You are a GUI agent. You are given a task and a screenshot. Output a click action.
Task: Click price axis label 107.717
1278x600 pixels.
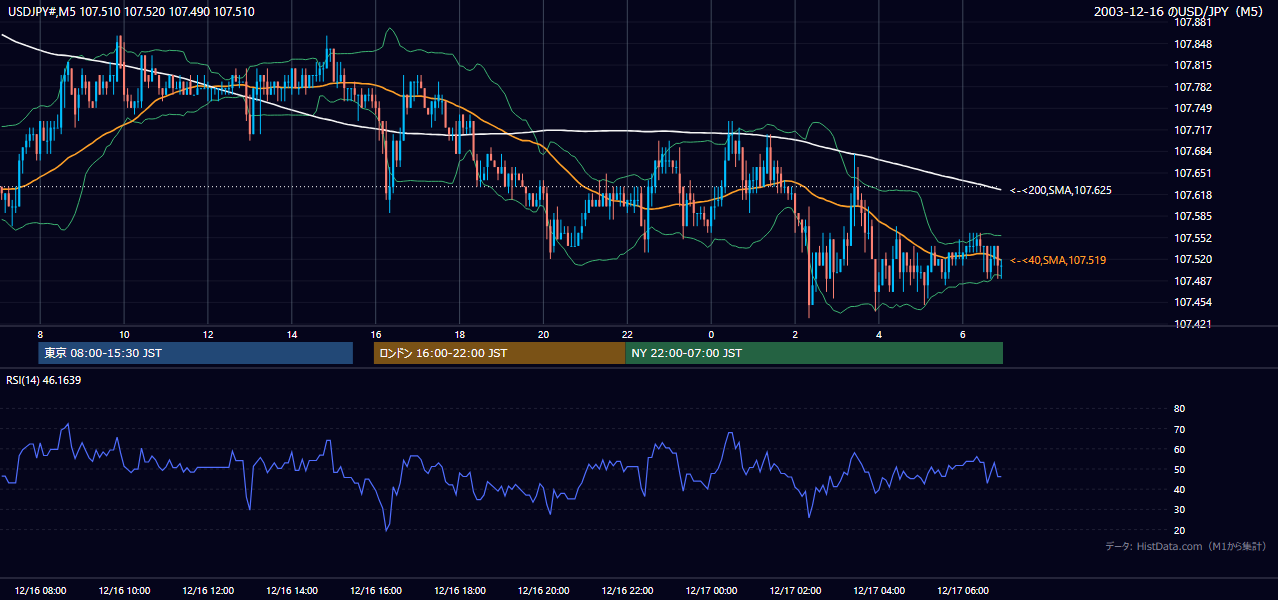[x=1193, y=130]
